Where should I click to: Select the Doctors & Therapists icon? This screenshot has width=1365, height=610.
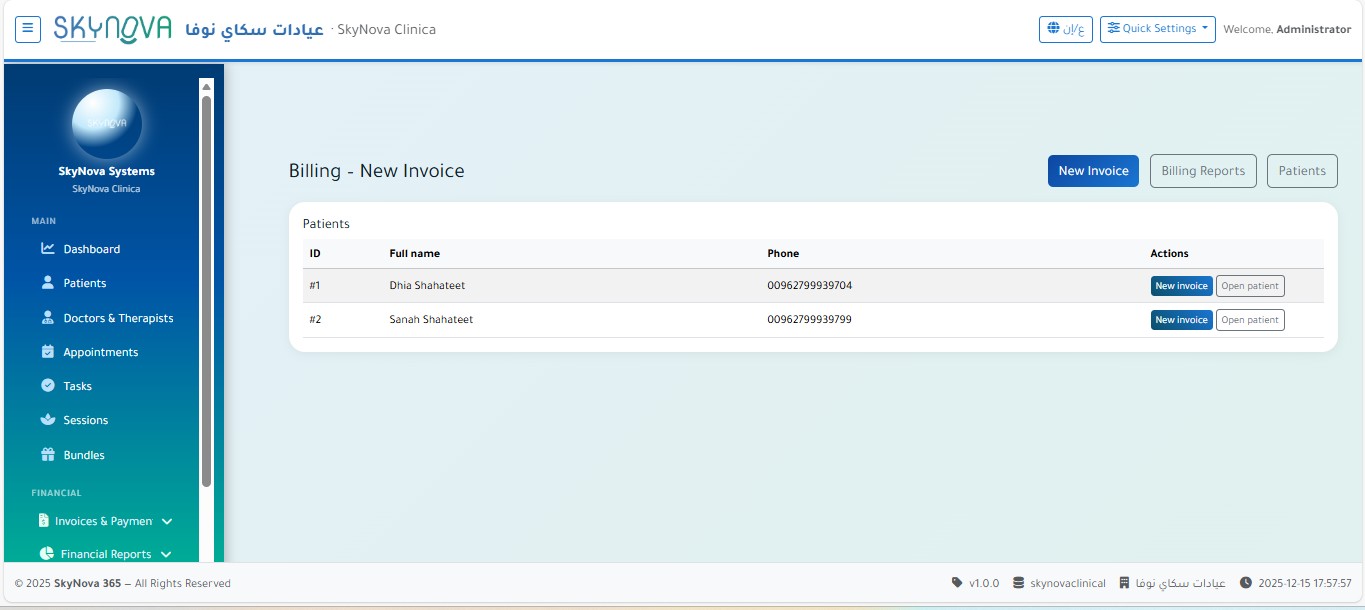tap(47, 318)
